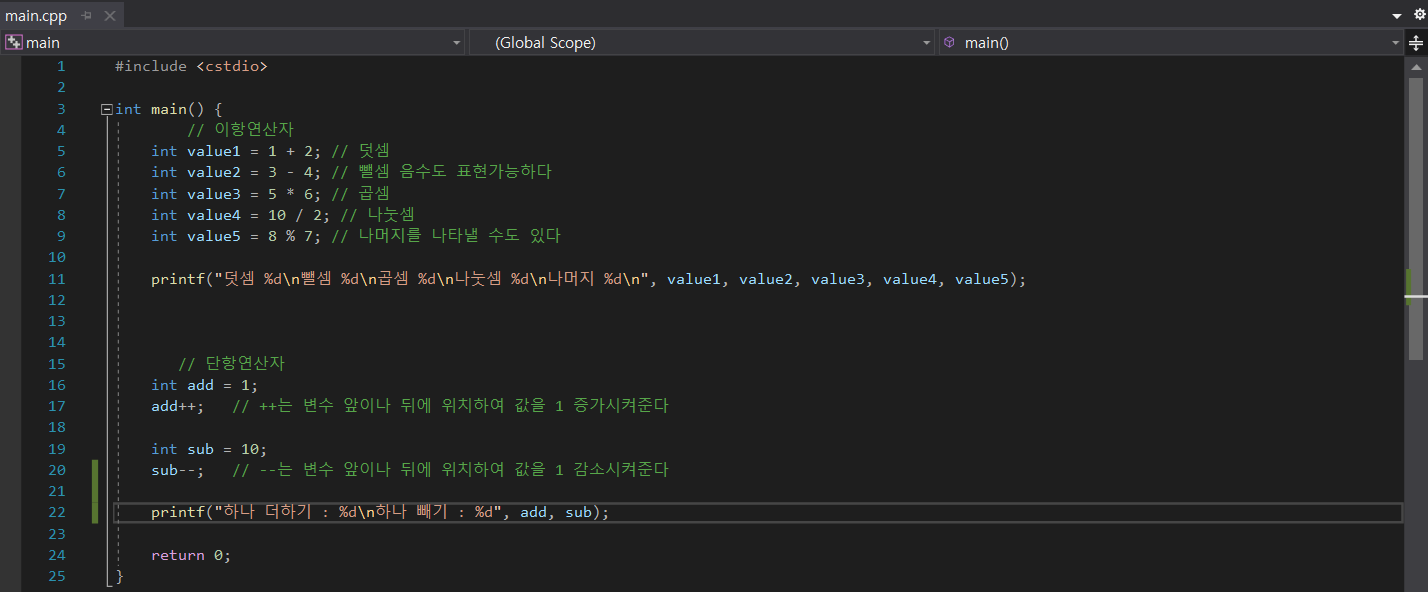The width and height of the screenshot is (1428, 592).
Task: Click the editor split window icon
Action: point(1416,43)
